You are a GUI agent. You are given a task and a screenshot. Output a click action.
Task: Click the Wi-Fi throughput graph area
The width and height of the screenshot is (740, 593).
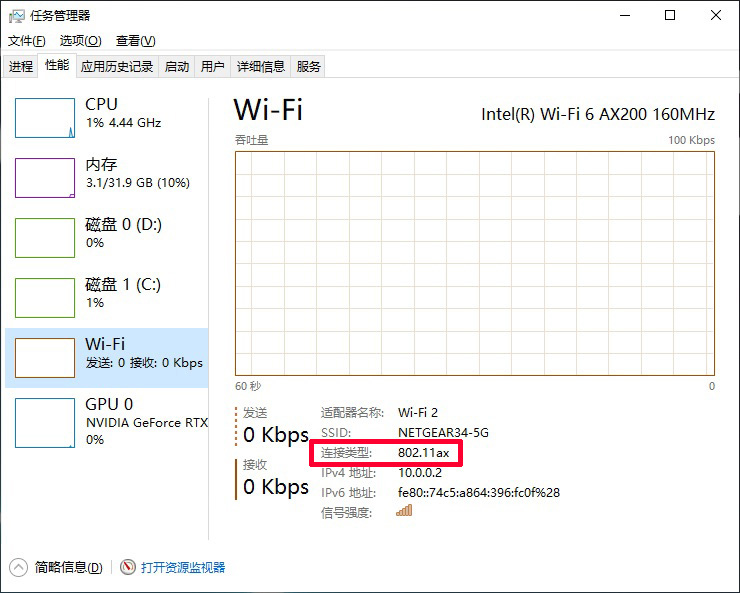pos(475,263)
